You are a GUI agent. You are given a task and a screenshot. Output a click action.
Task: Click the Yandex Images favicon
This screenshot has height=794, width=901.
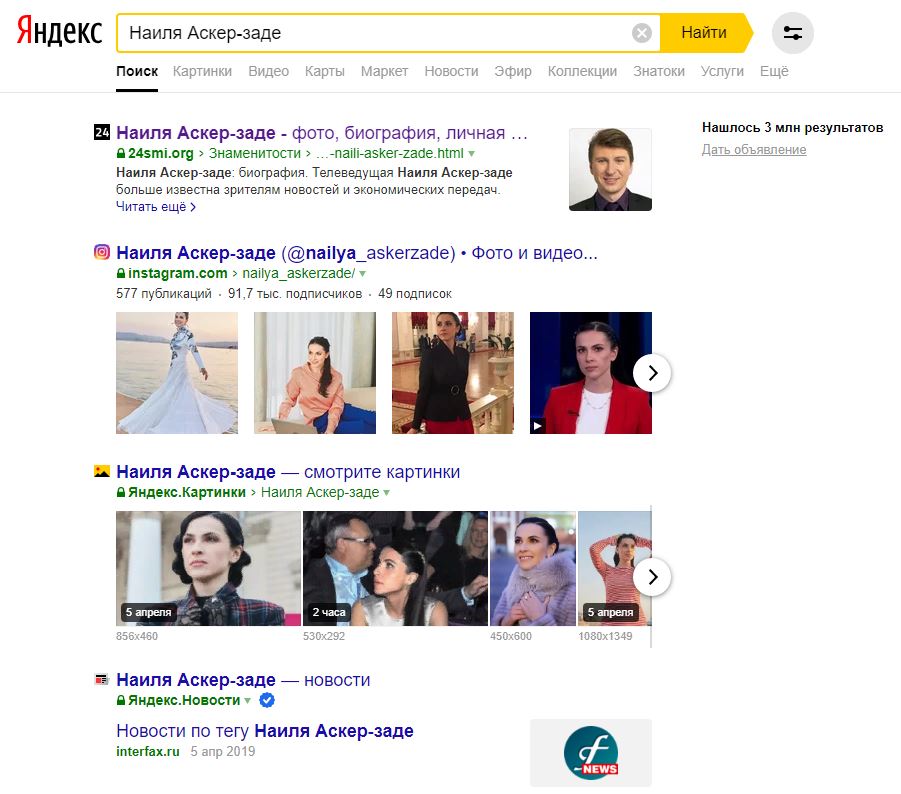[102, 472]
